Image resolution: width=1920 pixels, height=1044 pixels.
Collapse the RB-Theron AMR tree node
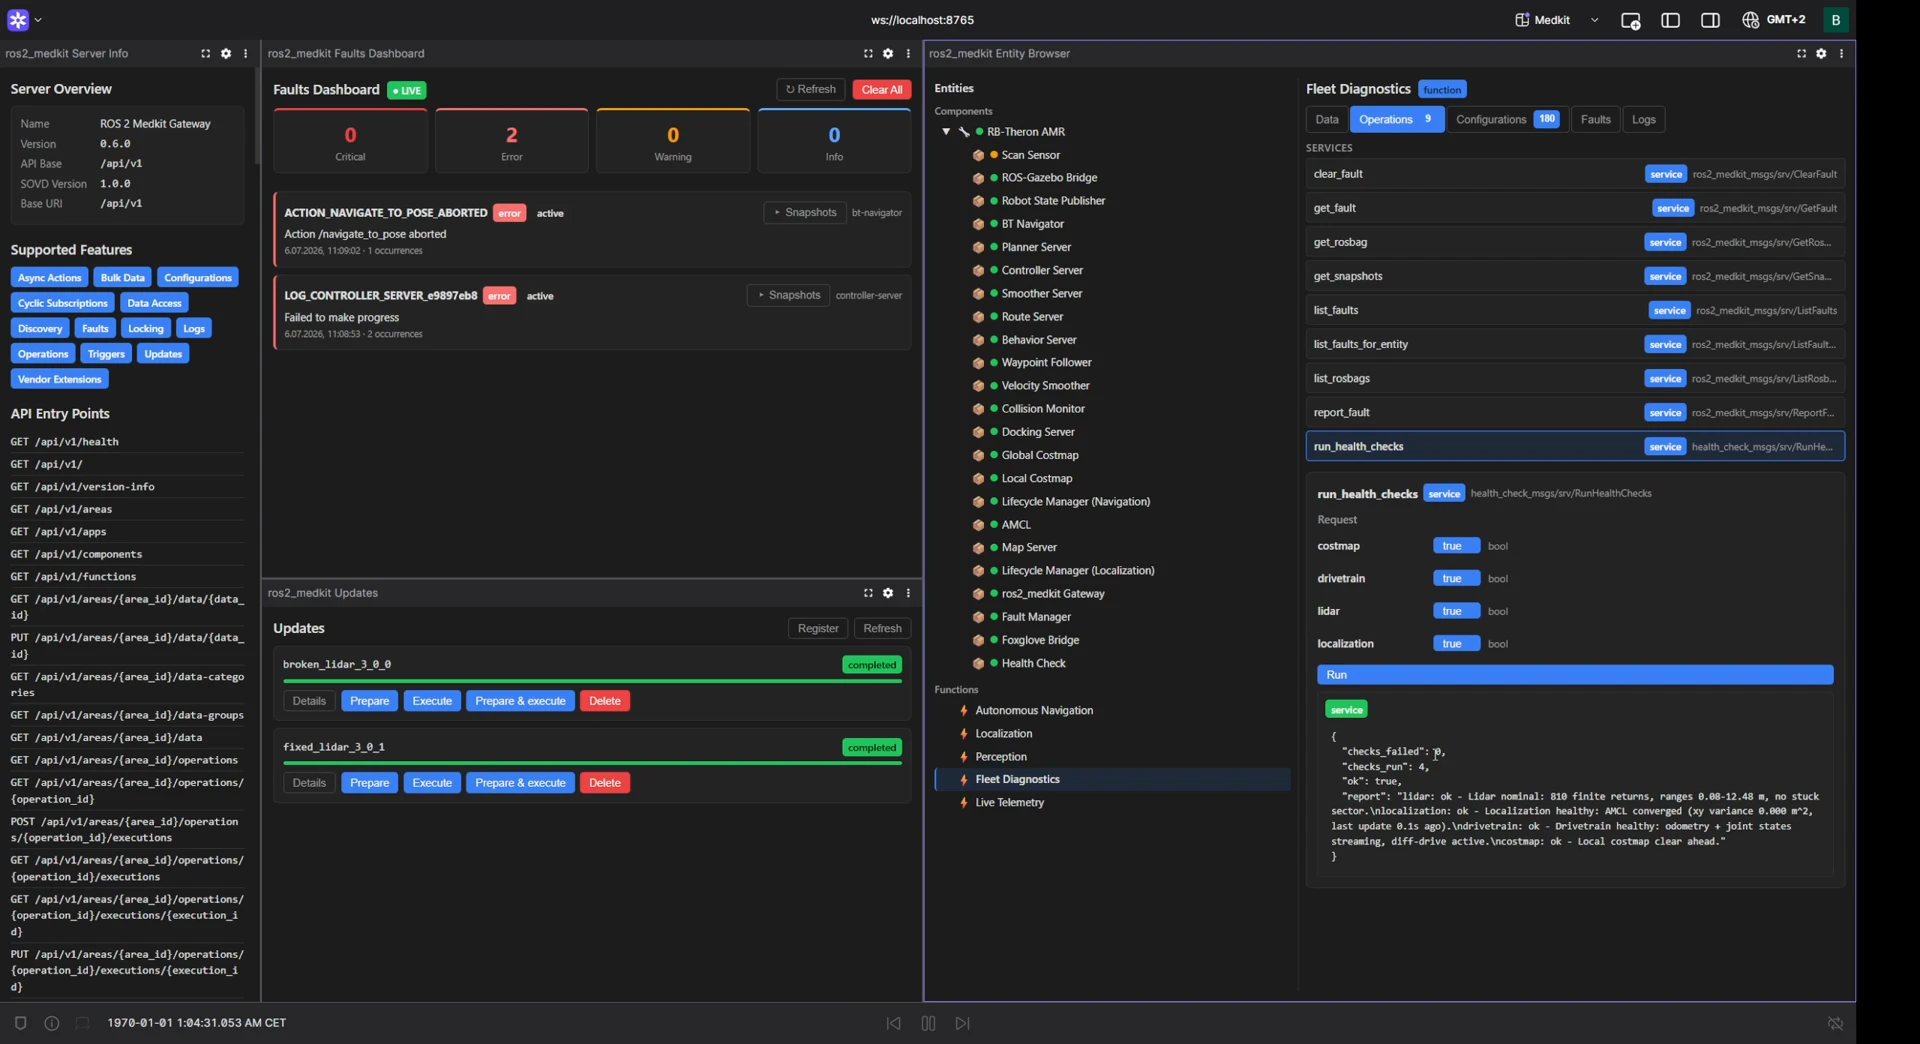[946, 132]
